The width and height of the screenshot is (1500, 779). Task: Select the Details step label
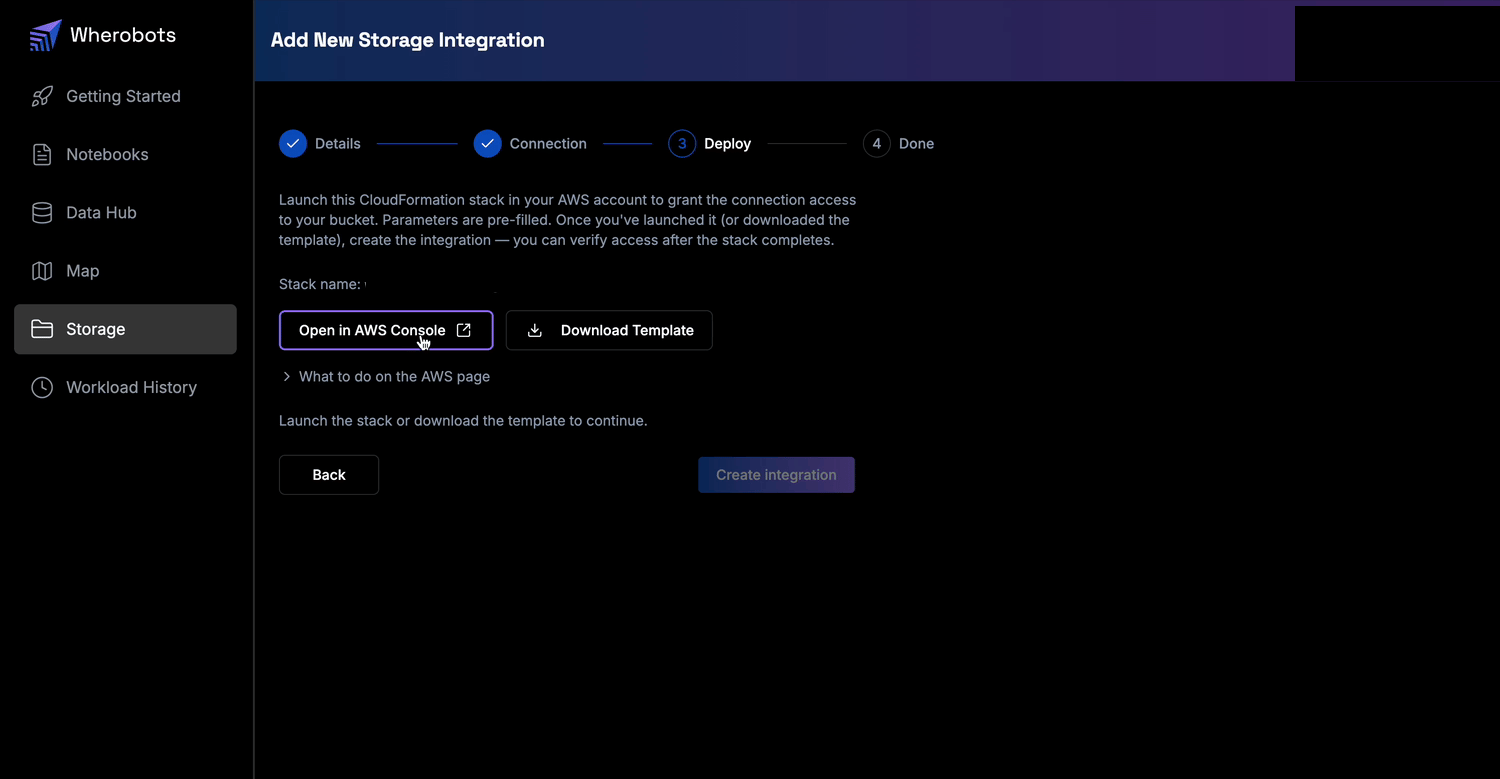click(338, 144)
